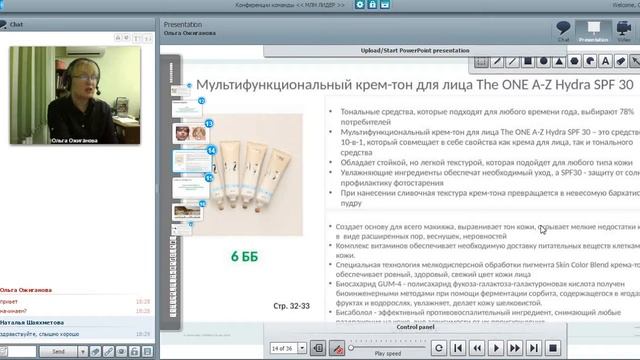Screen dimensions: 640x360
Task: Stop the presentation playback
Action: coord(553,348)
